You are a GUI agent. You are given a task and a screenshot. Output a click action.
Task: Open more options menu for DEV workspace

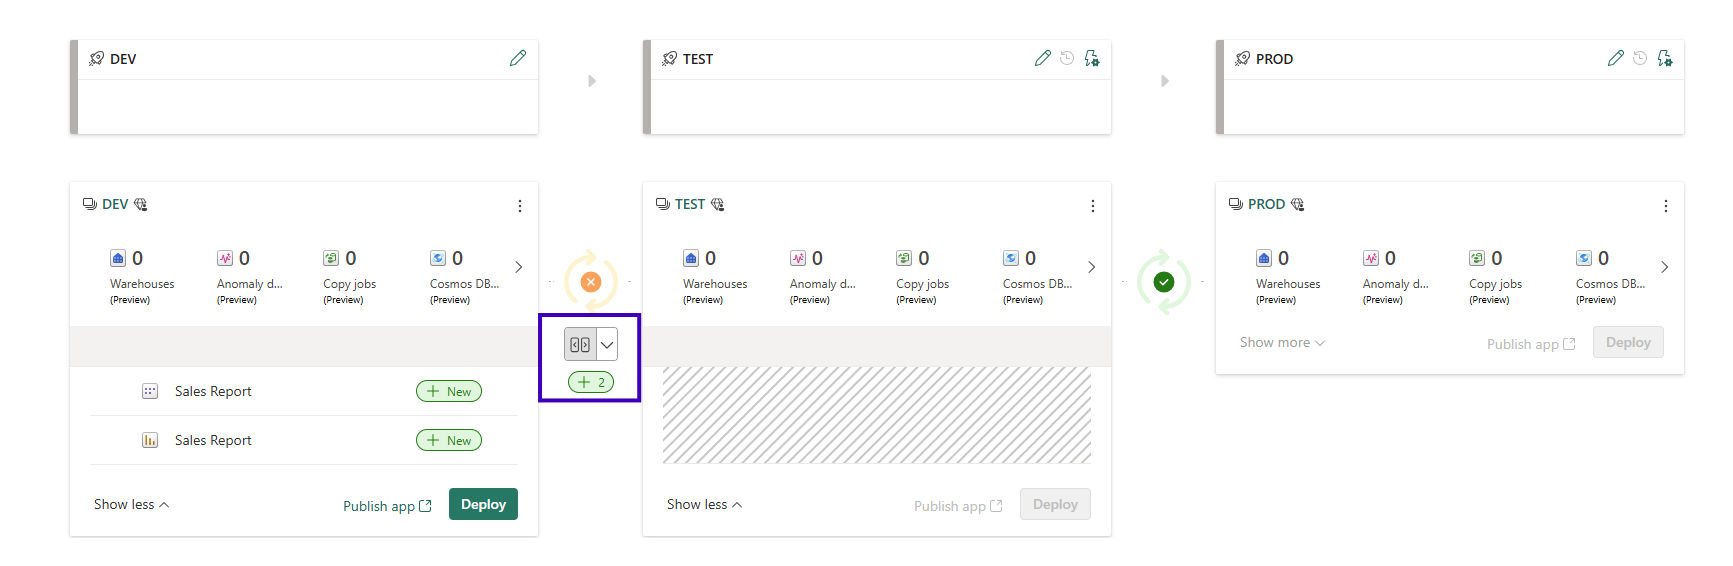(520, 206)
